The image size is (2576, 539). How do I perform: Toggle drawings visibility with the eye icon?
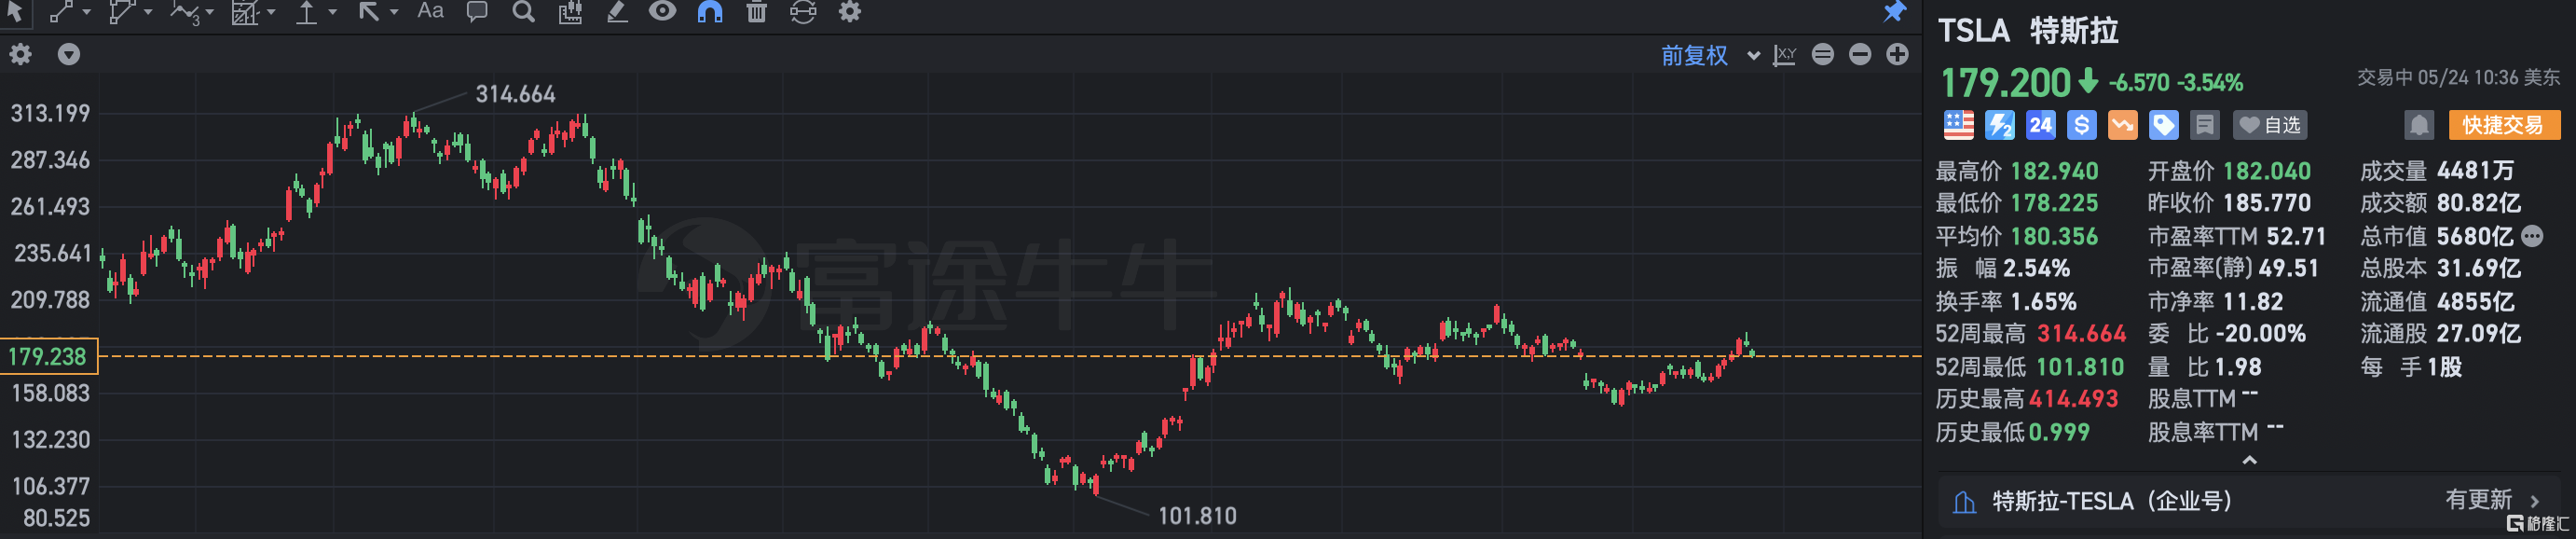(x=662, y=11)
